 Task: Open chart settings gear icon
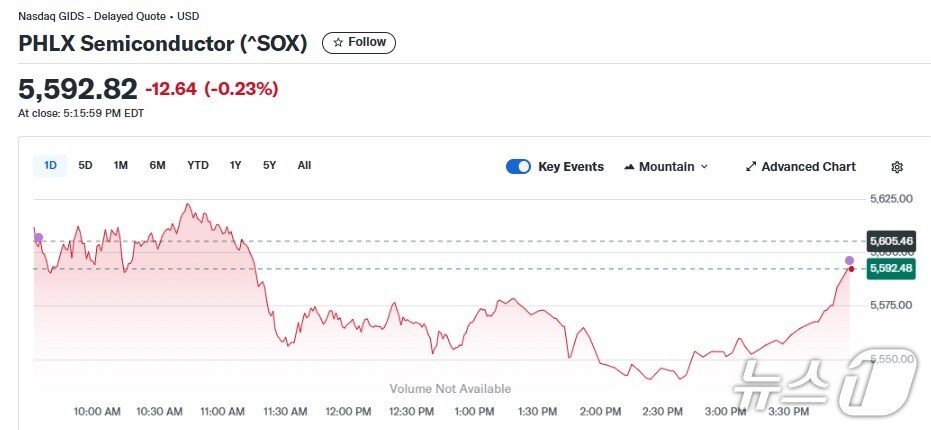pyautogui.click(x=896, y=167)
